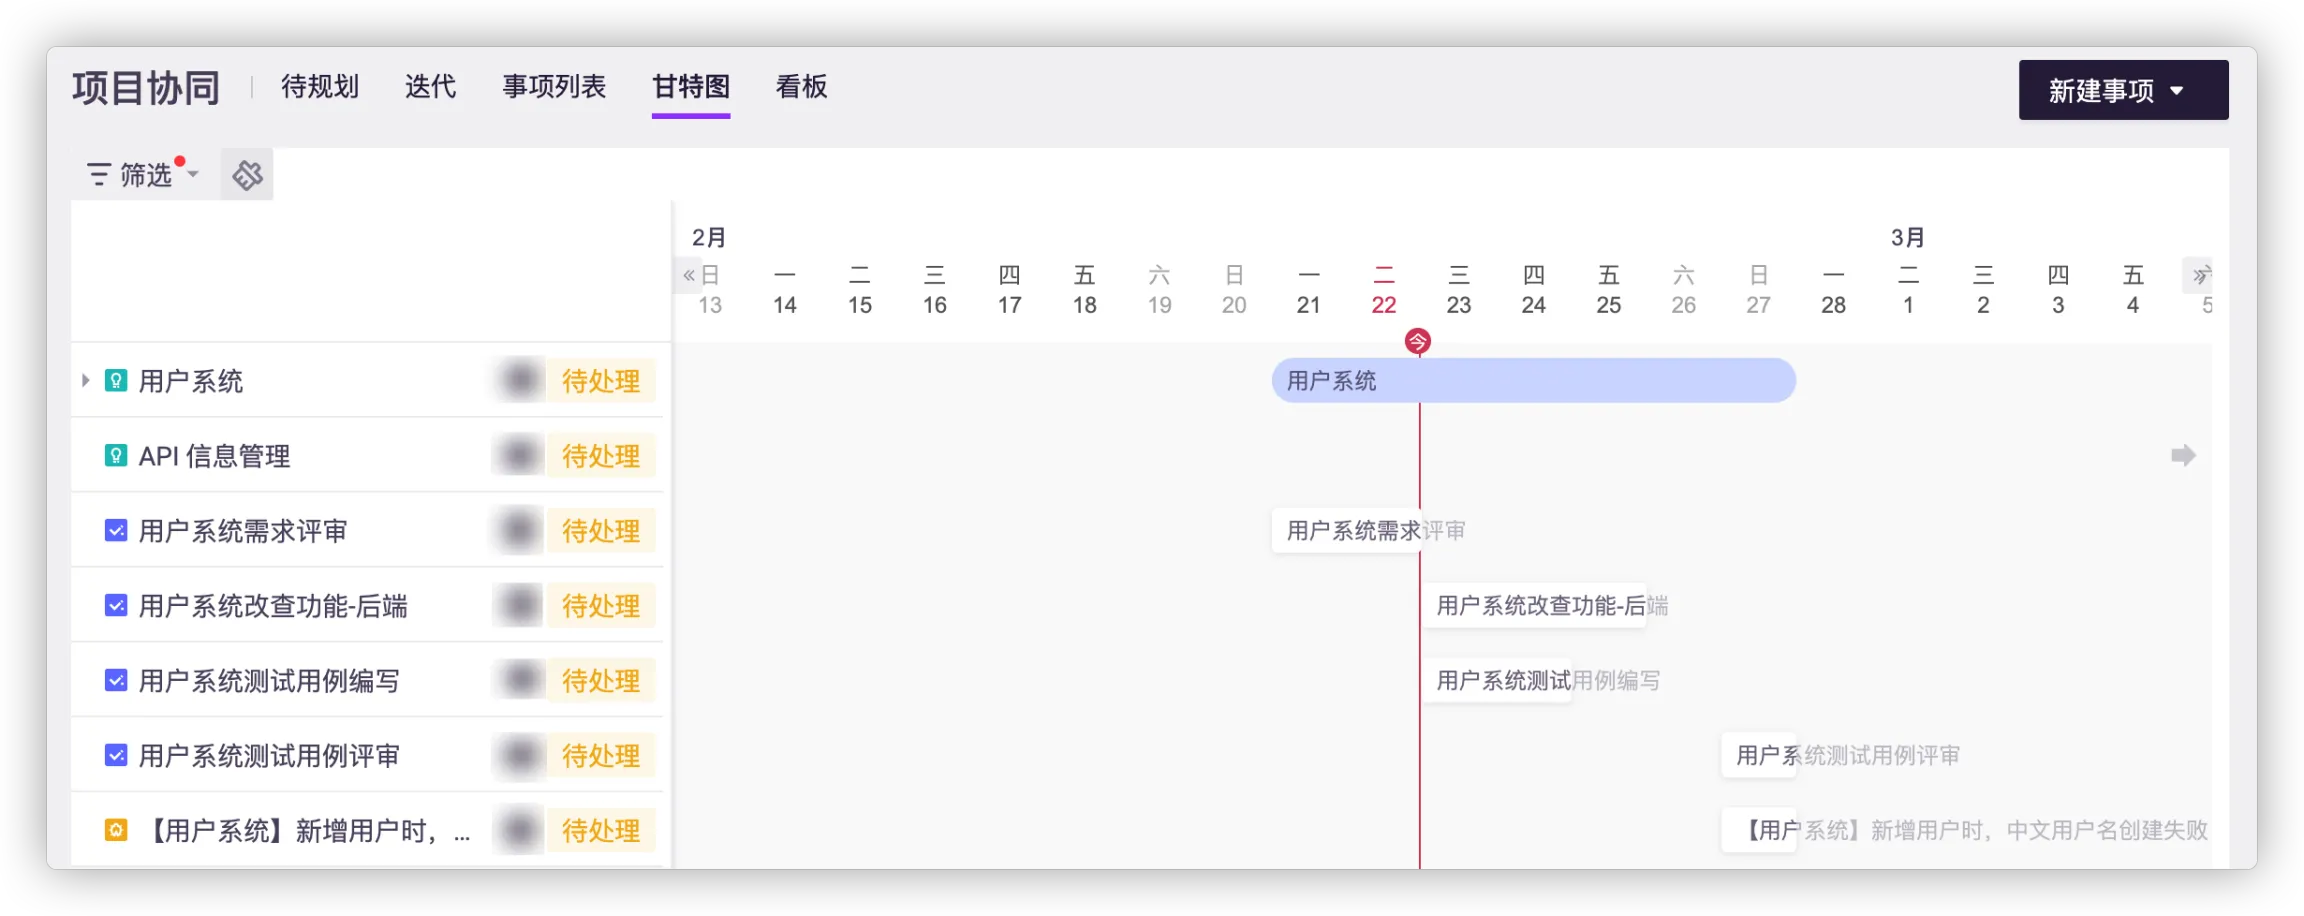Click 待处理 status of API 信息管理

point(600,456)
